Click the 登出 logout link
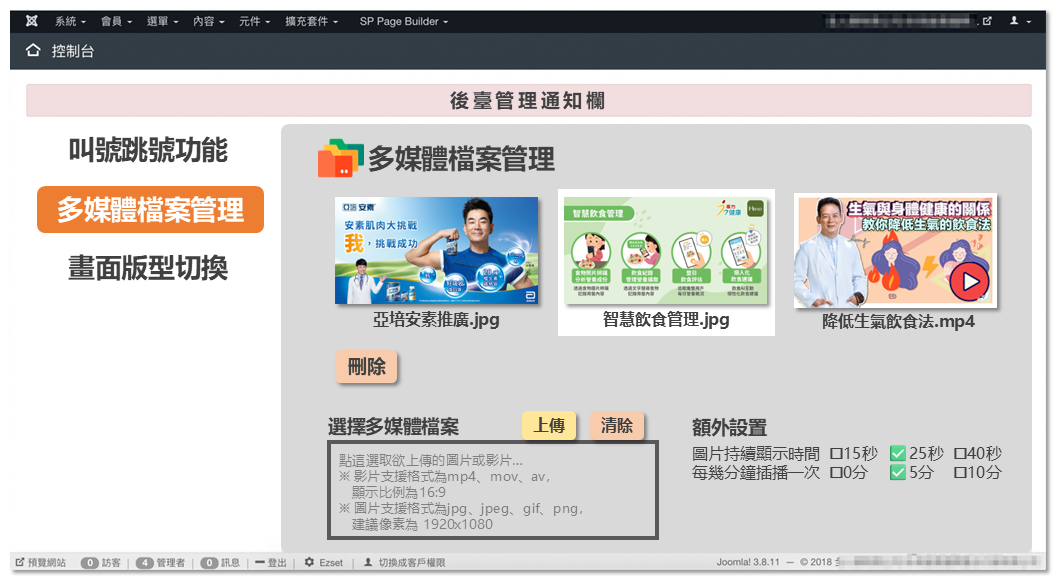Image resolution: width=1058 pixels, height=583 pixels. [x=271, y=563]
